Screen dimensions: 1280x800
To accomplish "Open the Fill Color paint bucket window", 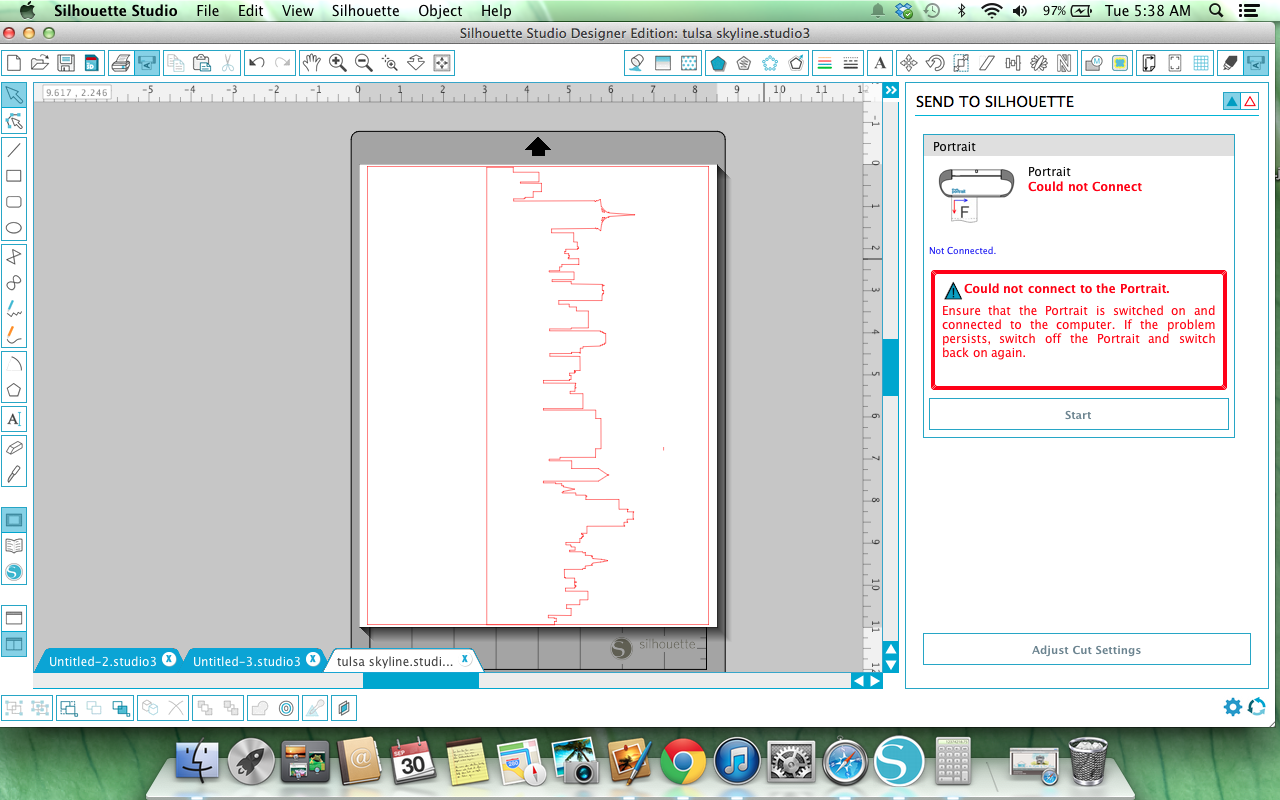I will coord(636,63).
